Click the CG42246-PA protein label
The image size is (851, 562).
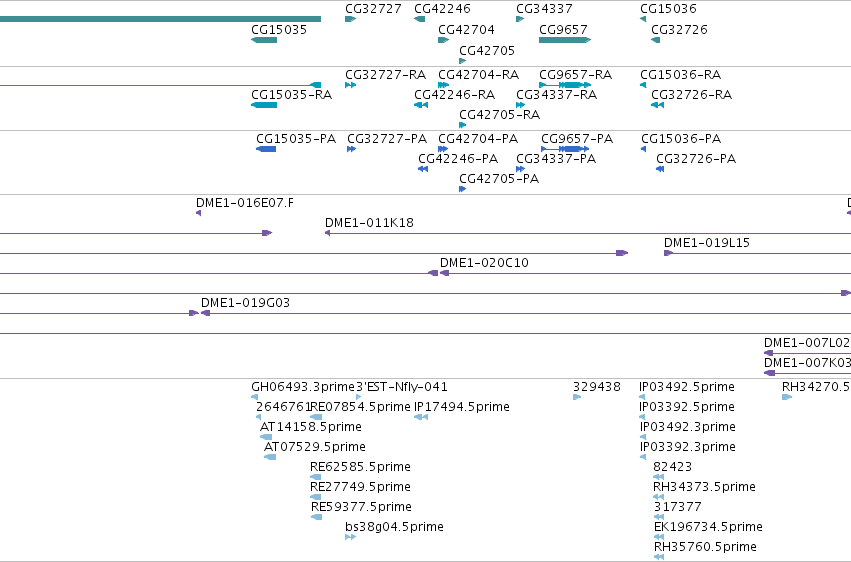(458, 159)
